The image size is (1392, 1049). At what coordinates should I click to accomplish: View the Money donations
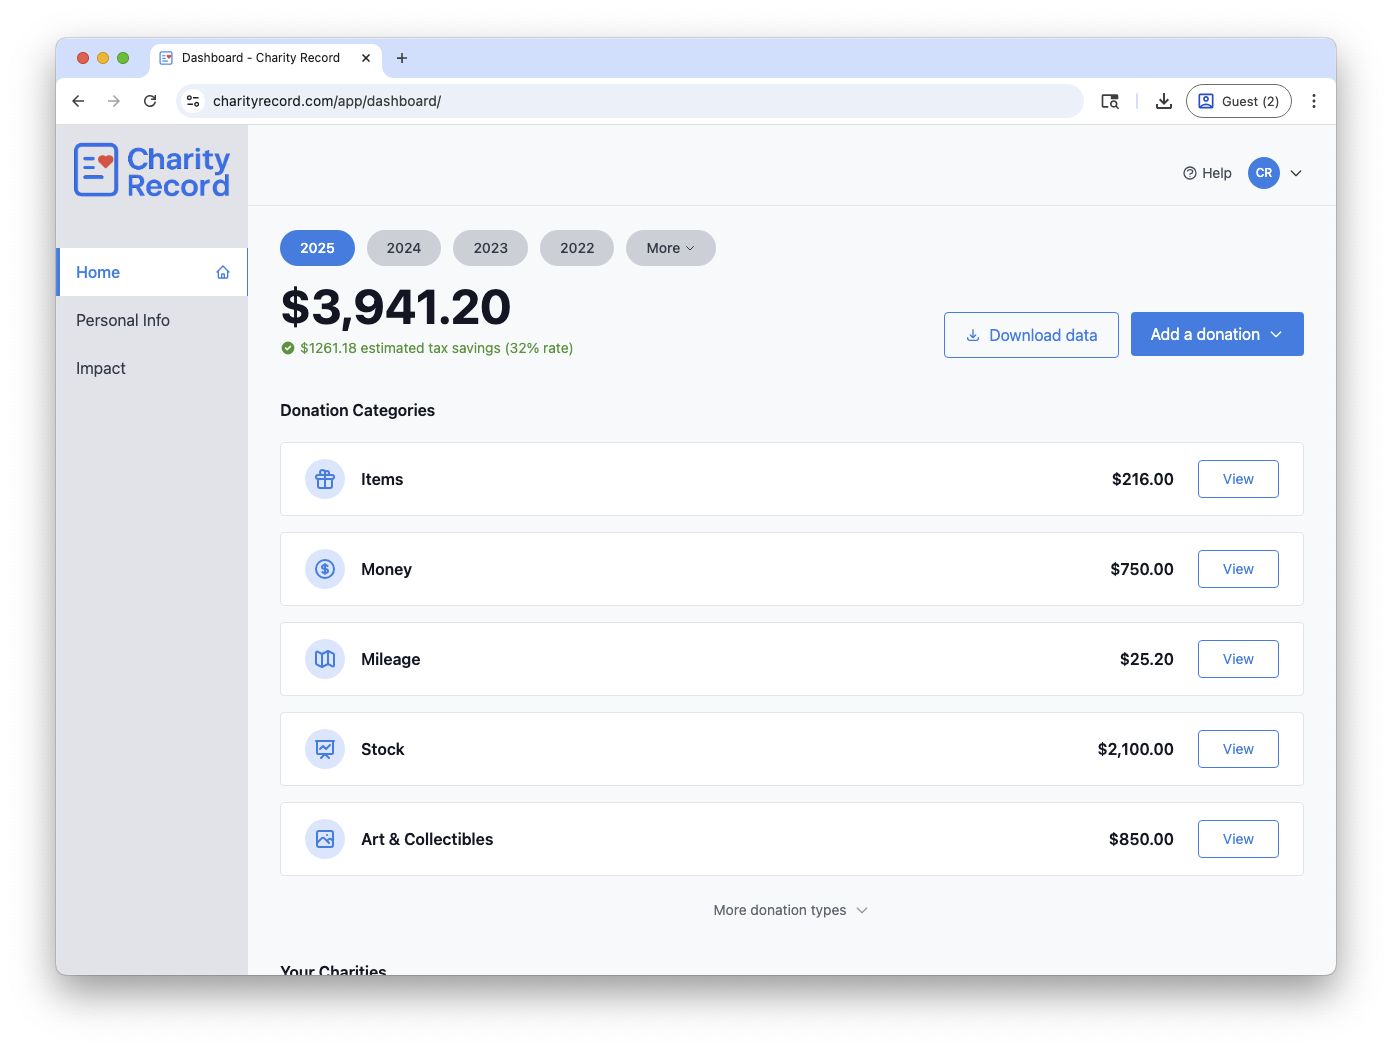(x=1238, y=569)
